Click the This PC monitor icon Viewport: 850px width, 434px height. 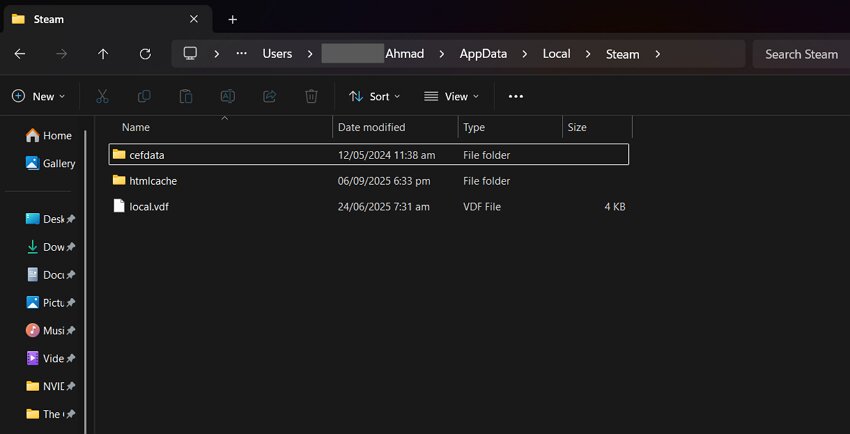tap(190, 53)
